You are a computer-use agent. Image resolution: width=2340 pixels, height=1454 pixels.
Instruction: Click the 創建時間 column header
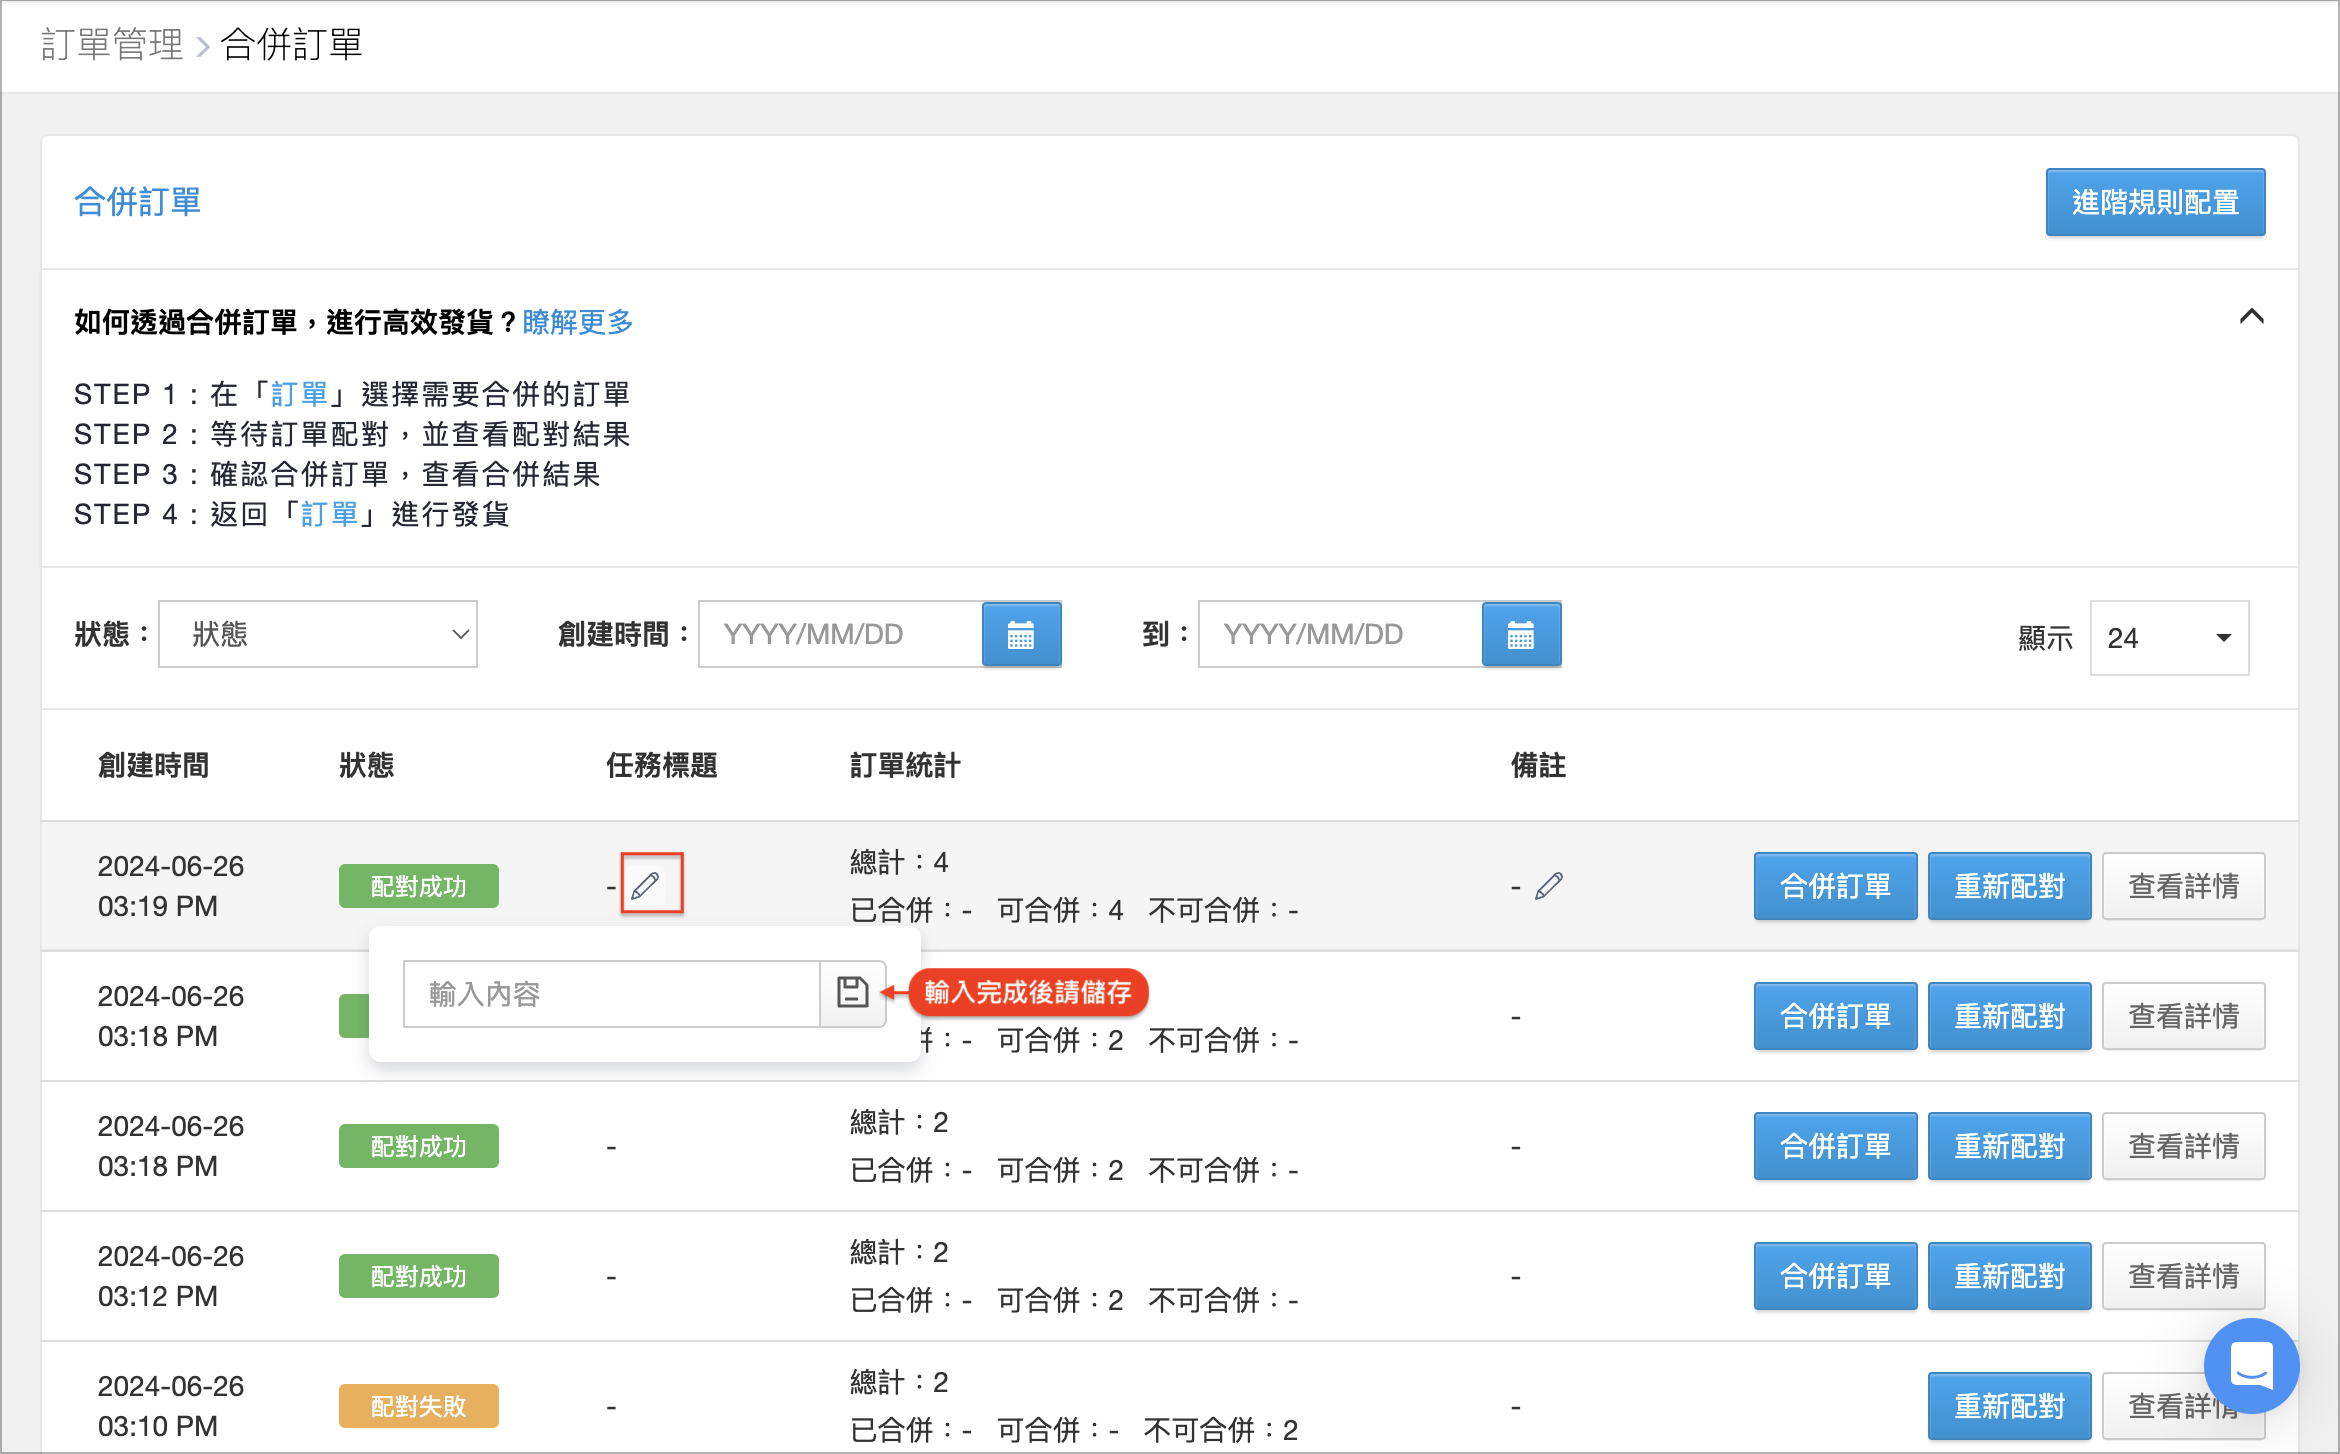tap(153, 765)
